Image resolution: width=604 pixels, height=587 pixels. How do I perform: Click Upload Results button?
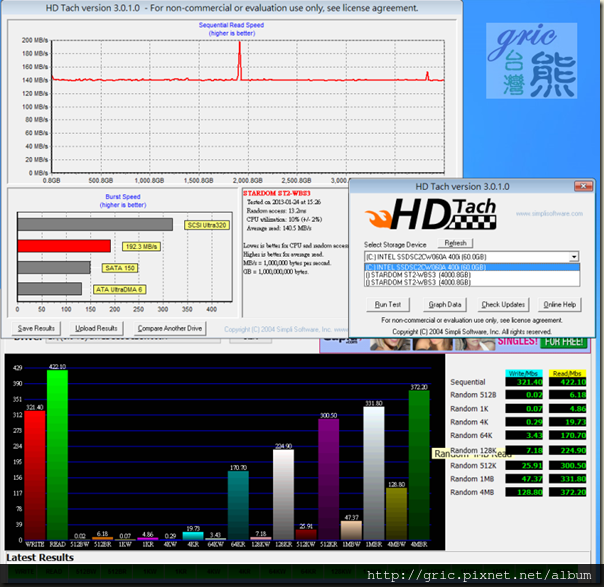coord(96,328)
